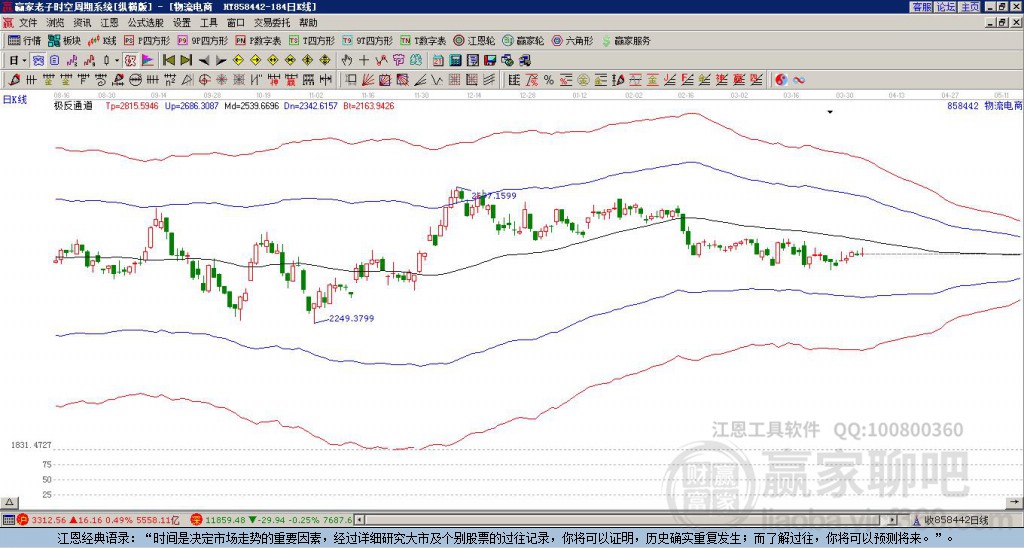1024x548 pixels.
Task: Click the gold 金 circle icon
Action: coord(583,80)
